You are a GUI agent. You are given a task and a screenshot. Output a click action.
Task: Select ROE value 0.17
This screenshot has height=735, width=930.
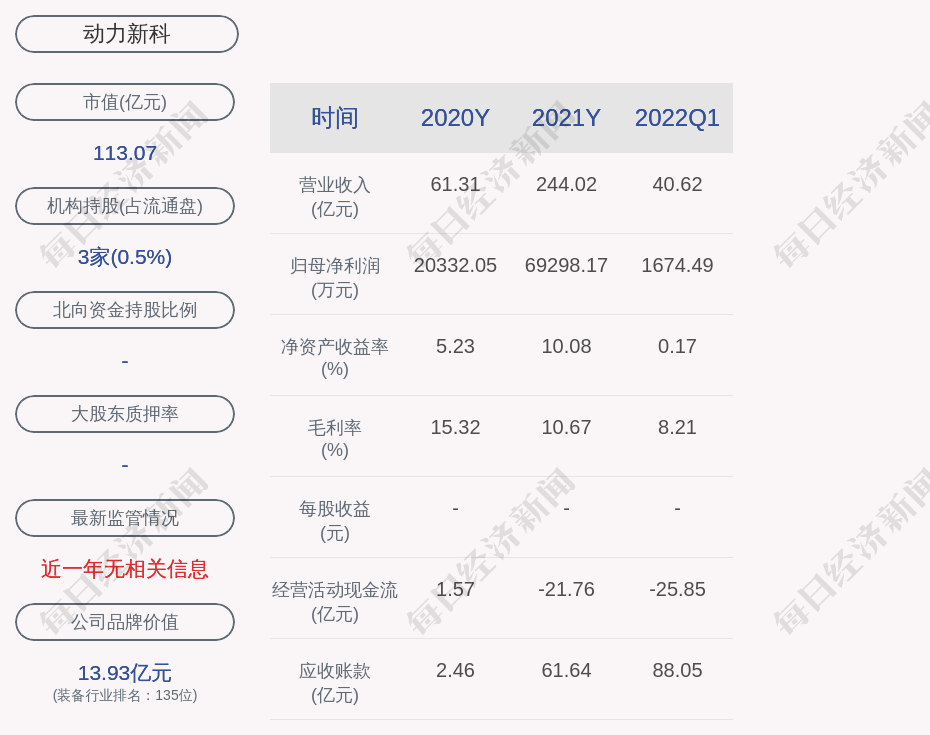pos(677,346)
